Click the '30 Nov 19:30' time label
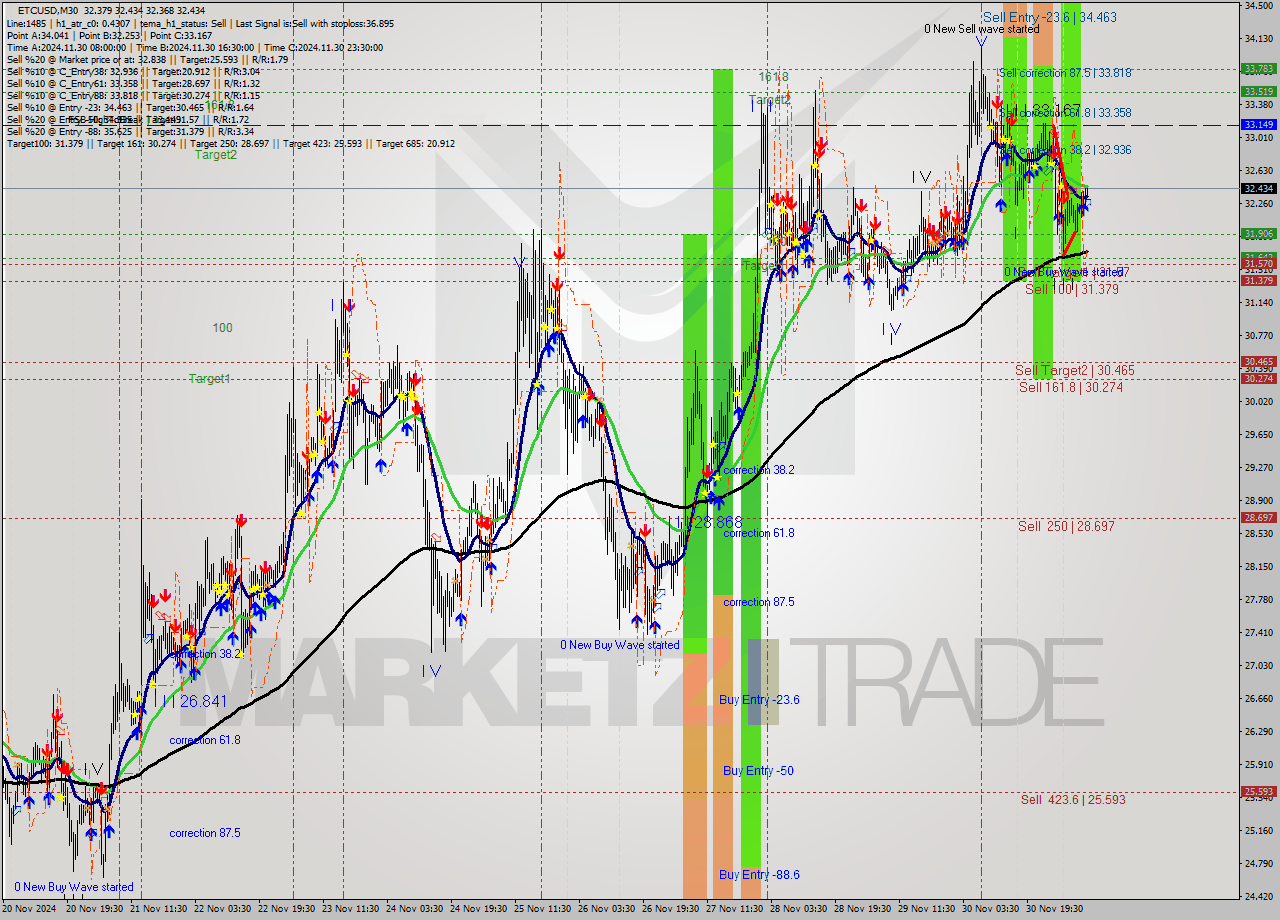 (x=1055, y=909)
